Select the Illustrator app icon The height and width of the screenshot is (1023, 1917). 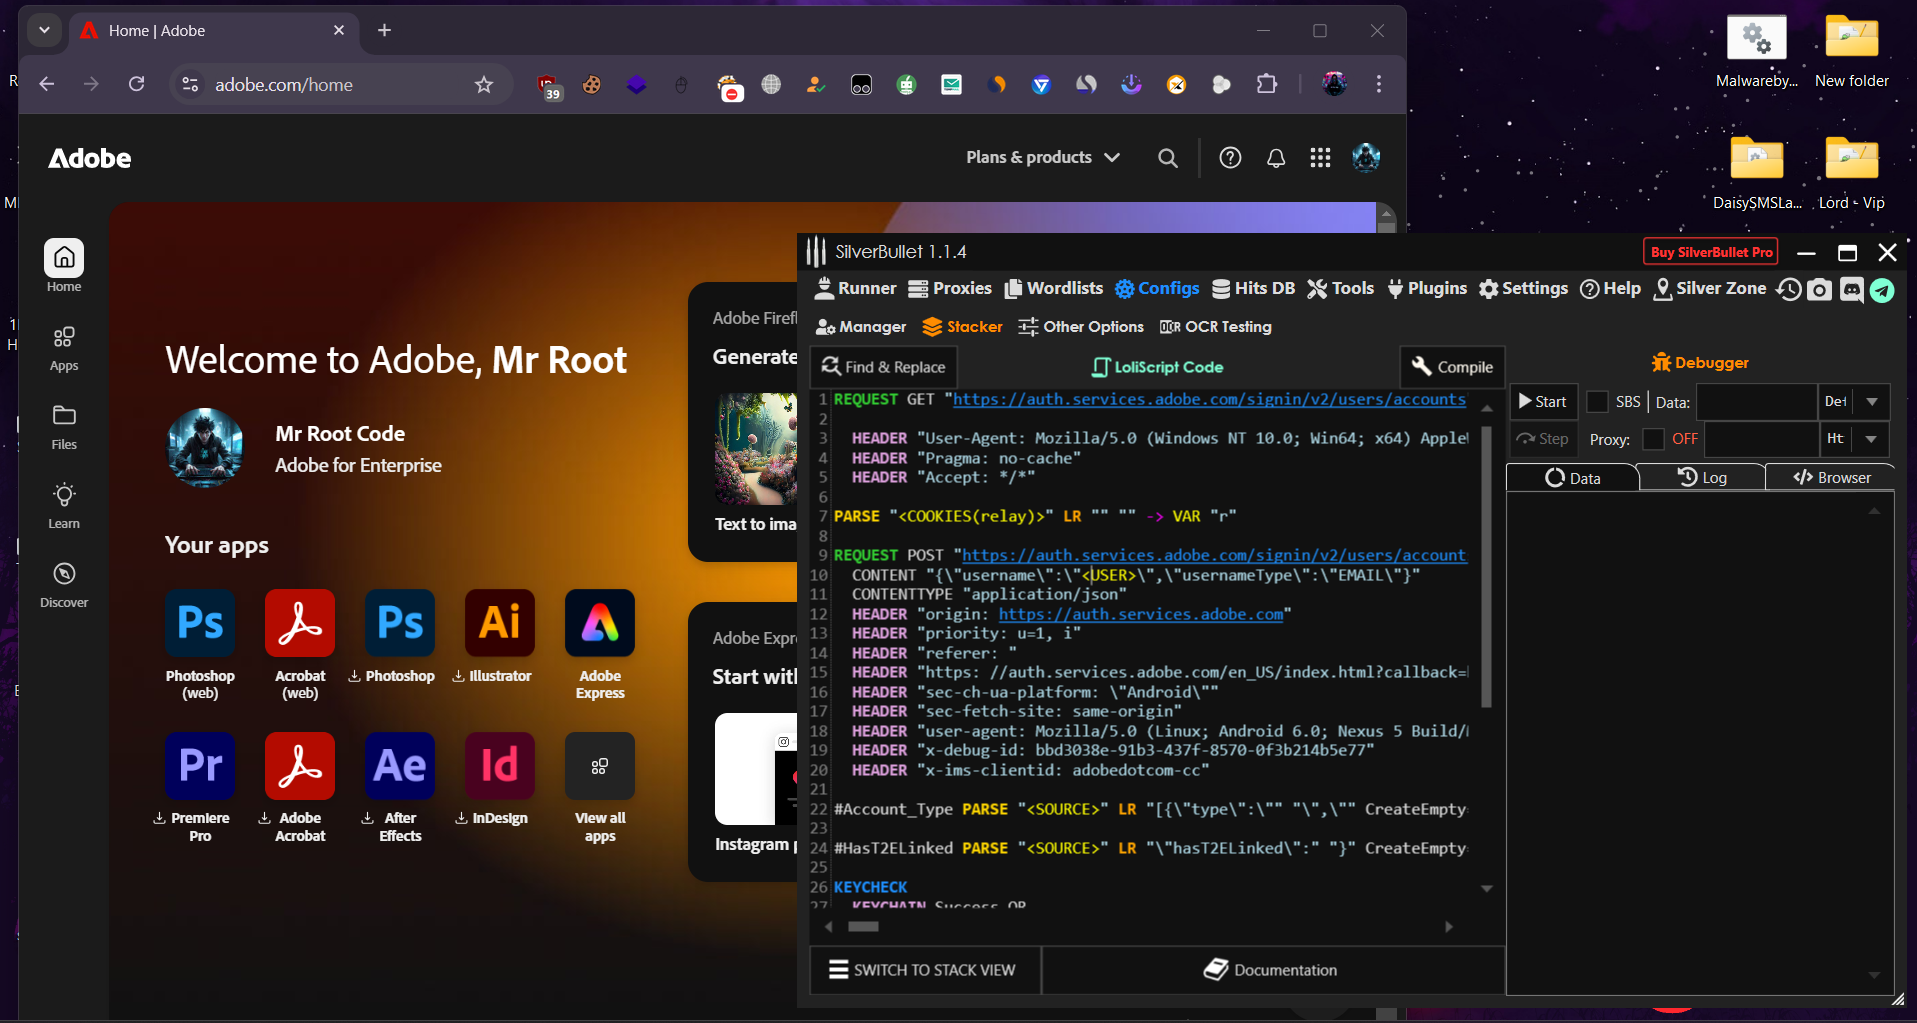click(x=498, y=622)
